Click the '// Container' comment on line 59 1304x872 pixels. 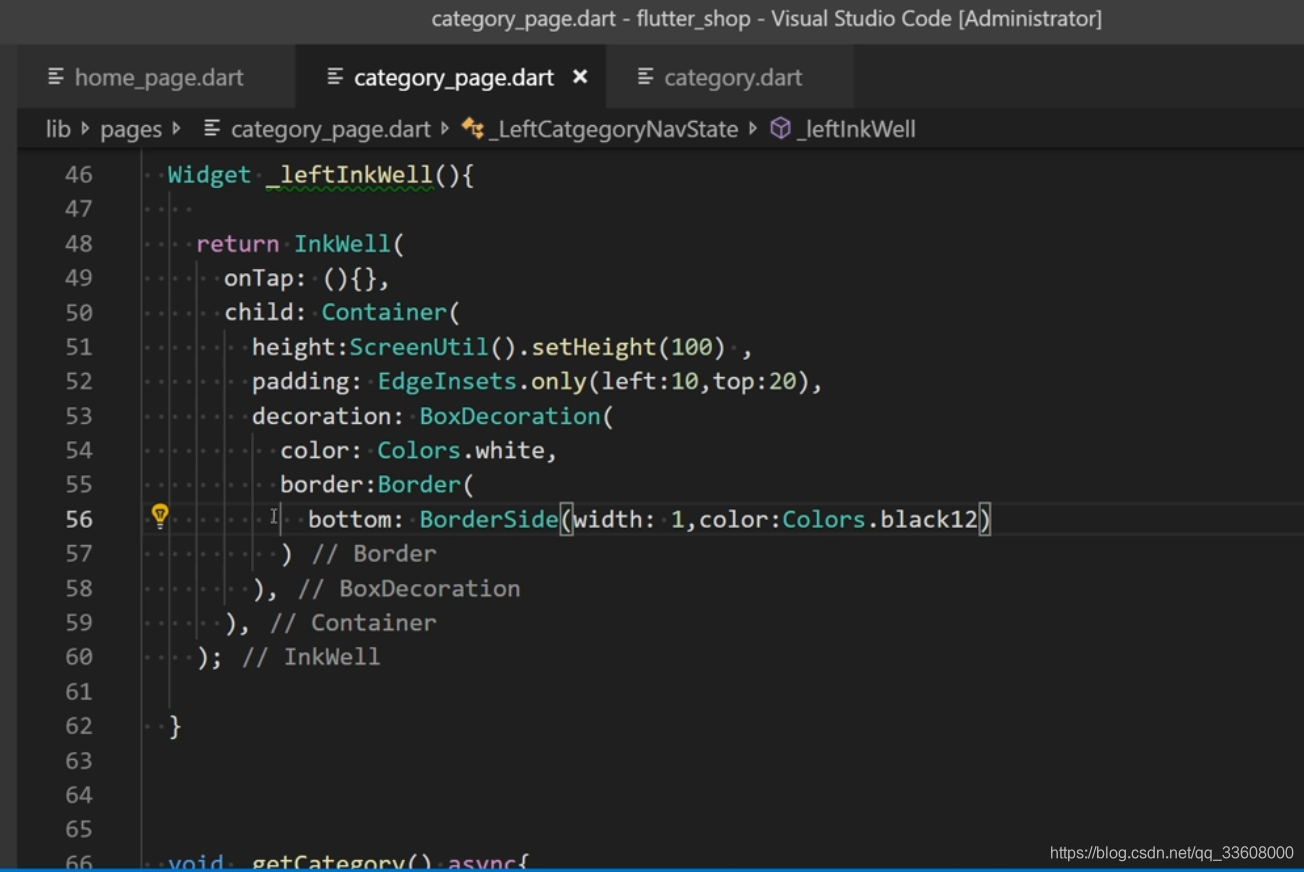[353, 623]
